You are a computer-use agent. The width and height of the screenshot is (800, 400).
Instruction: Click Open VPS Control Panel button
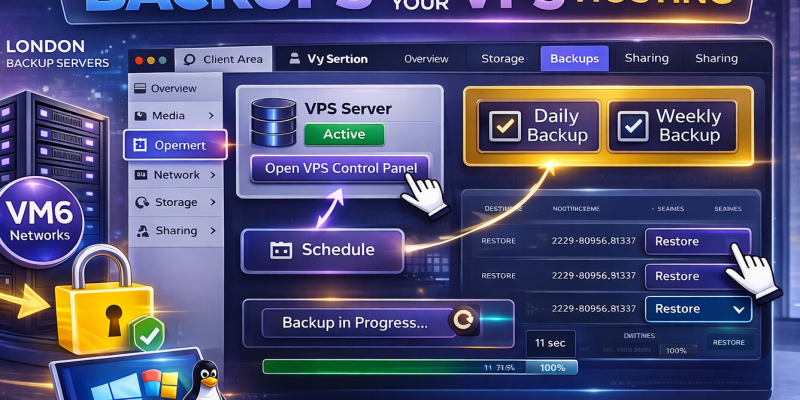click(x=340, y=168)
